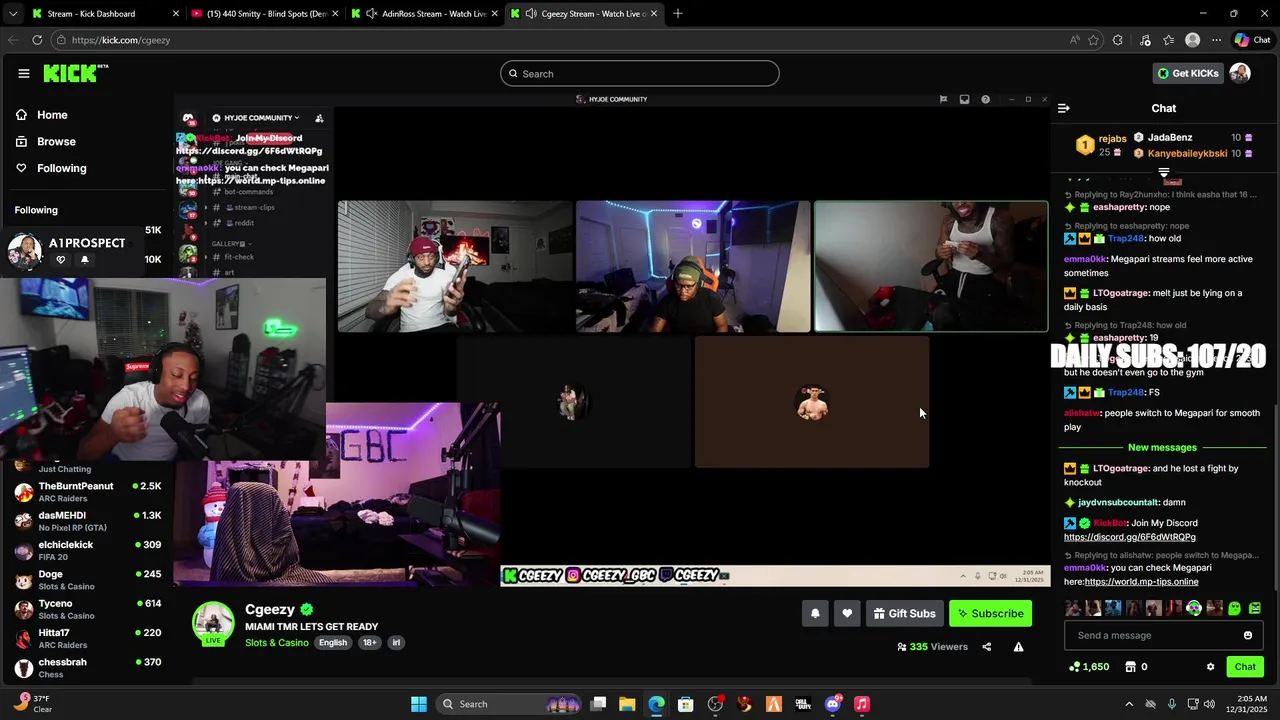Open emoji picker in chat input
Screen dimensions: 1280x720
(x=1247, y=635)
